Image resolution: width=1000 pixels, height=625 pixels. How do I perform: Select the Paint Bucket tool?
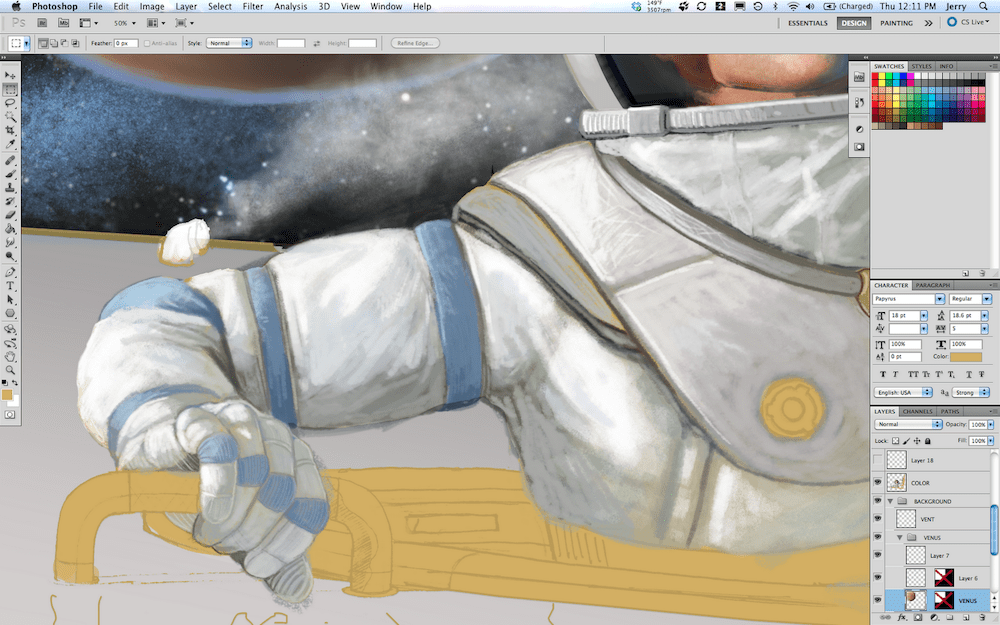pos(10,228)
